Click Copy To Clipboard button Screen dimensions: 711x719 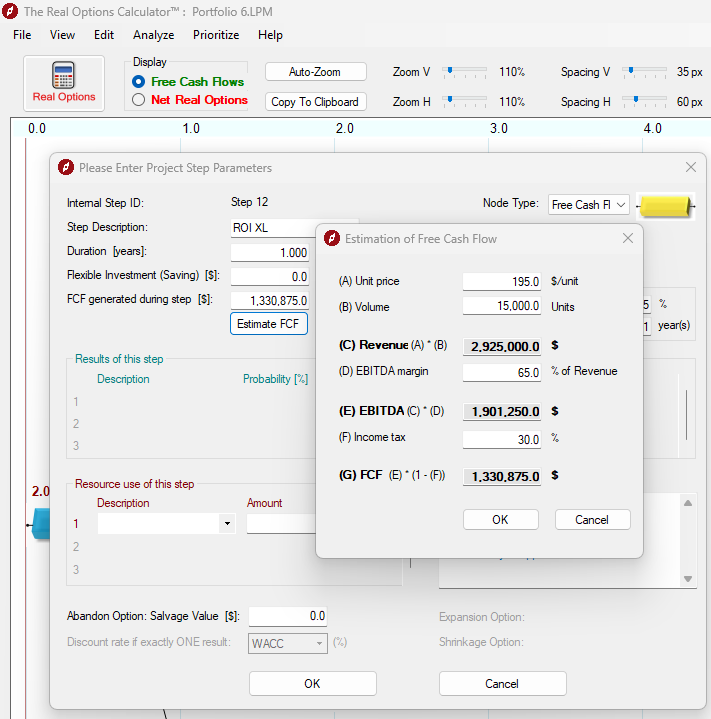pos(315,102)
